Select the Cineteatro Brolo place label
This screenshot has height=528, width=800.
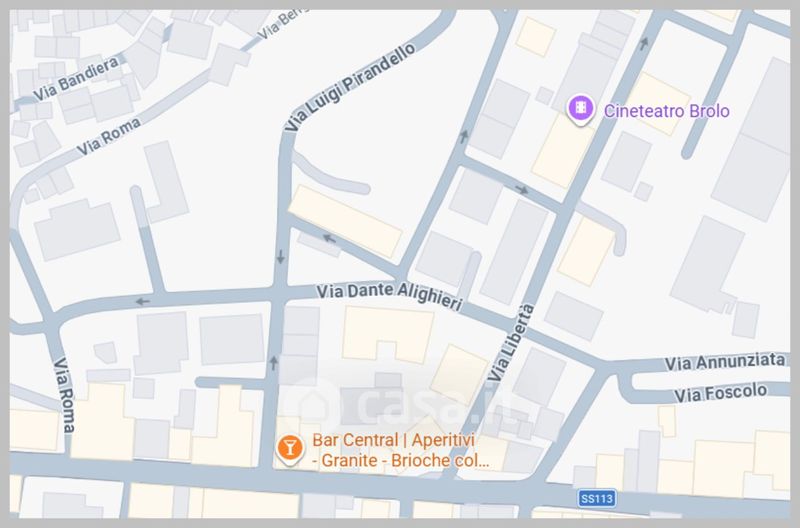click(x=666, y=111)
